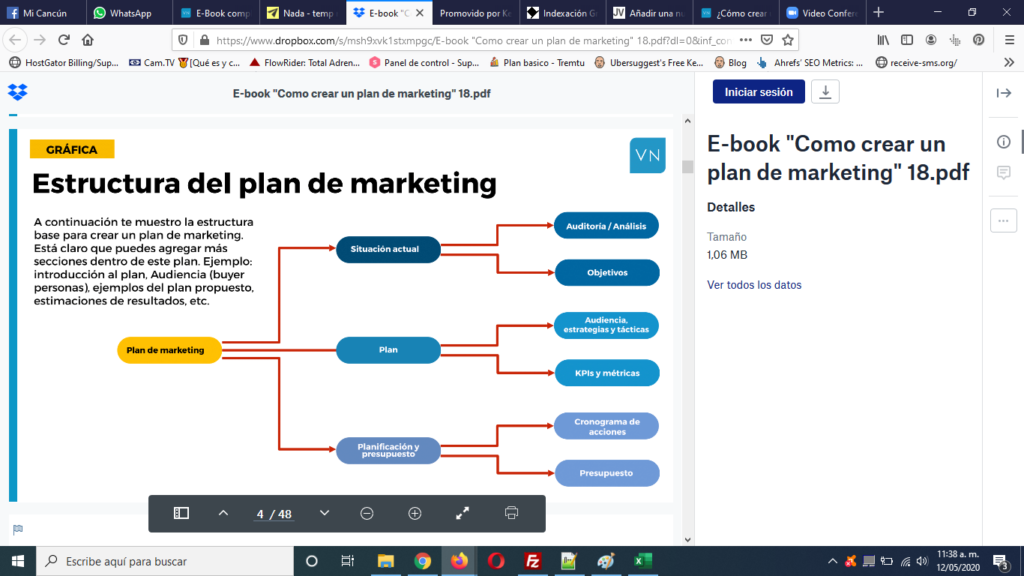
Task: Click the PDF viewer vertical scrollbar
Action: [687, 300]
